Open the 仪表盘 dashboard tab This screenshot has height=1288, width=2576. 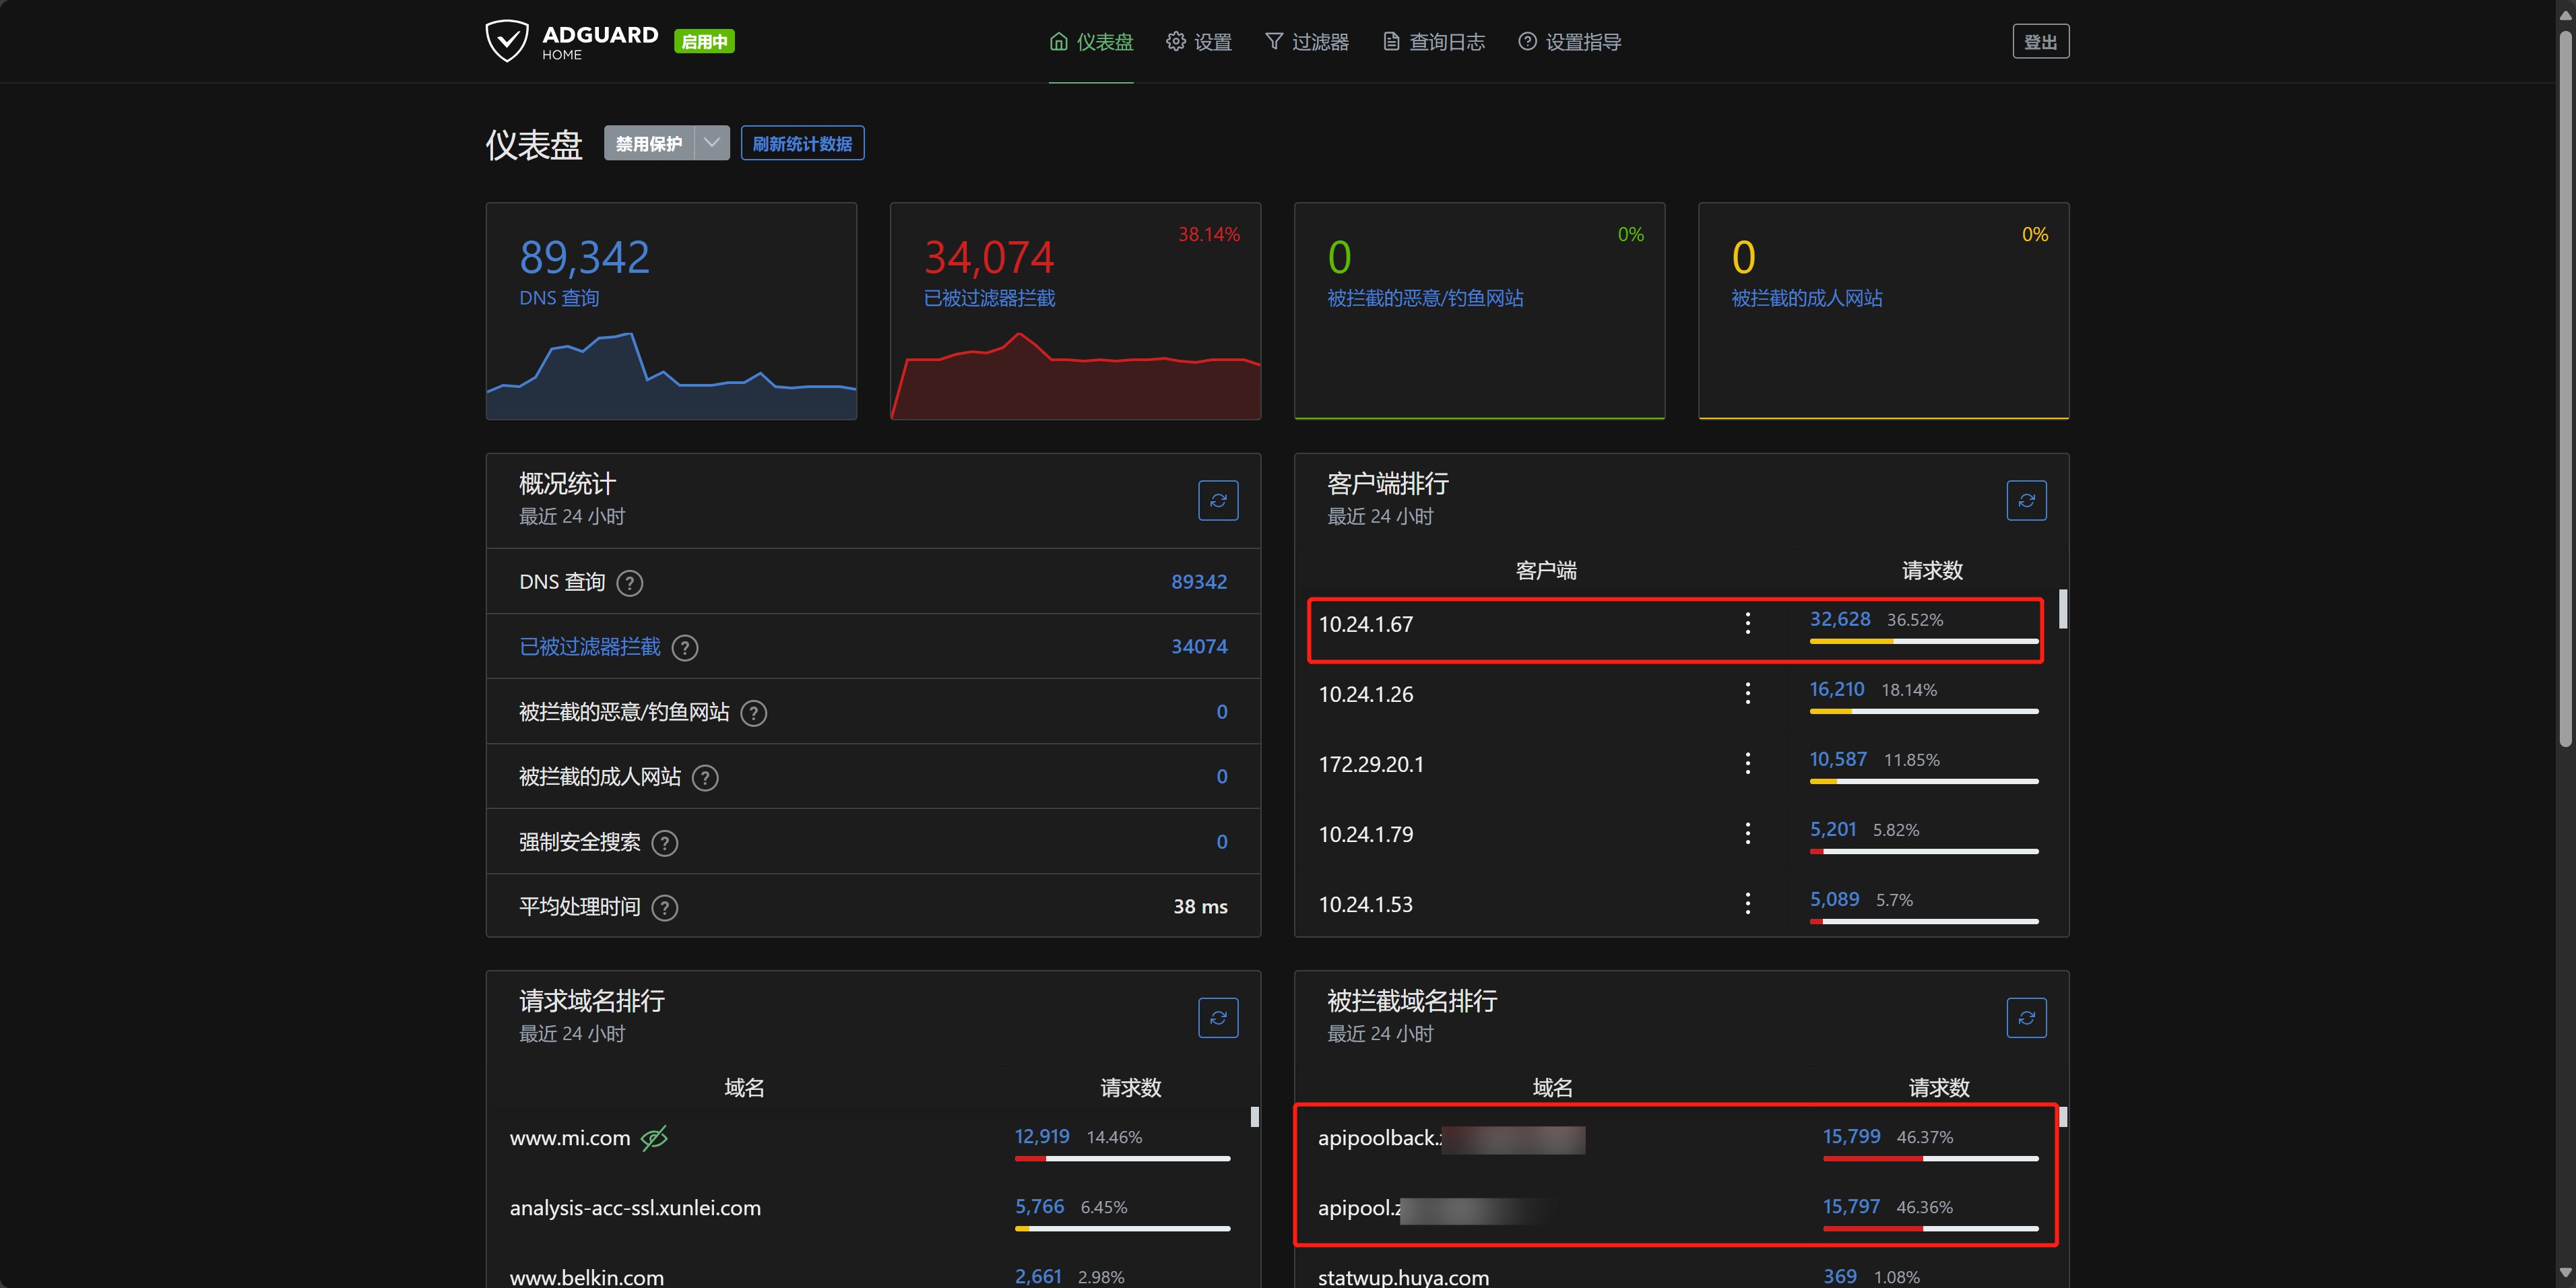point(1091,42)
